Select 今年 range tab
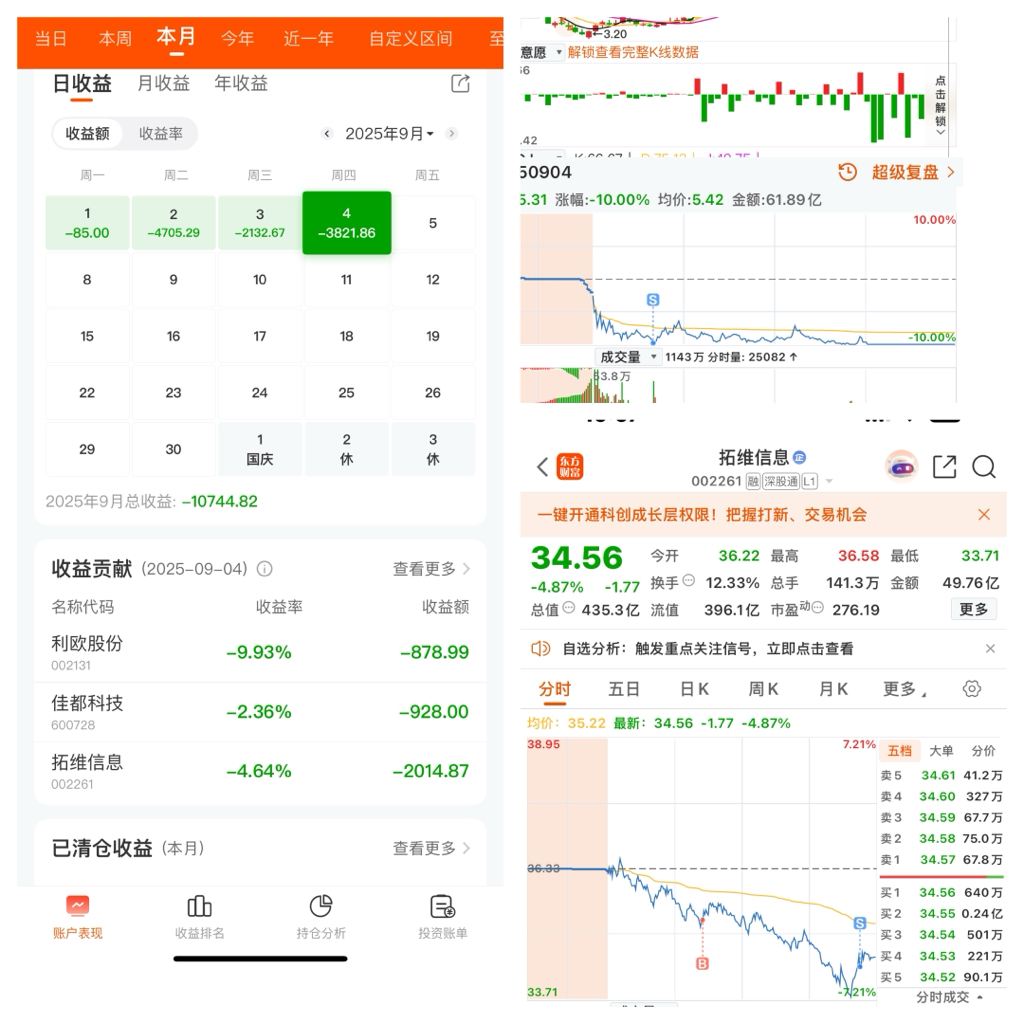The height and width of the screenshot is (1024, 1024). pos(237,39)
